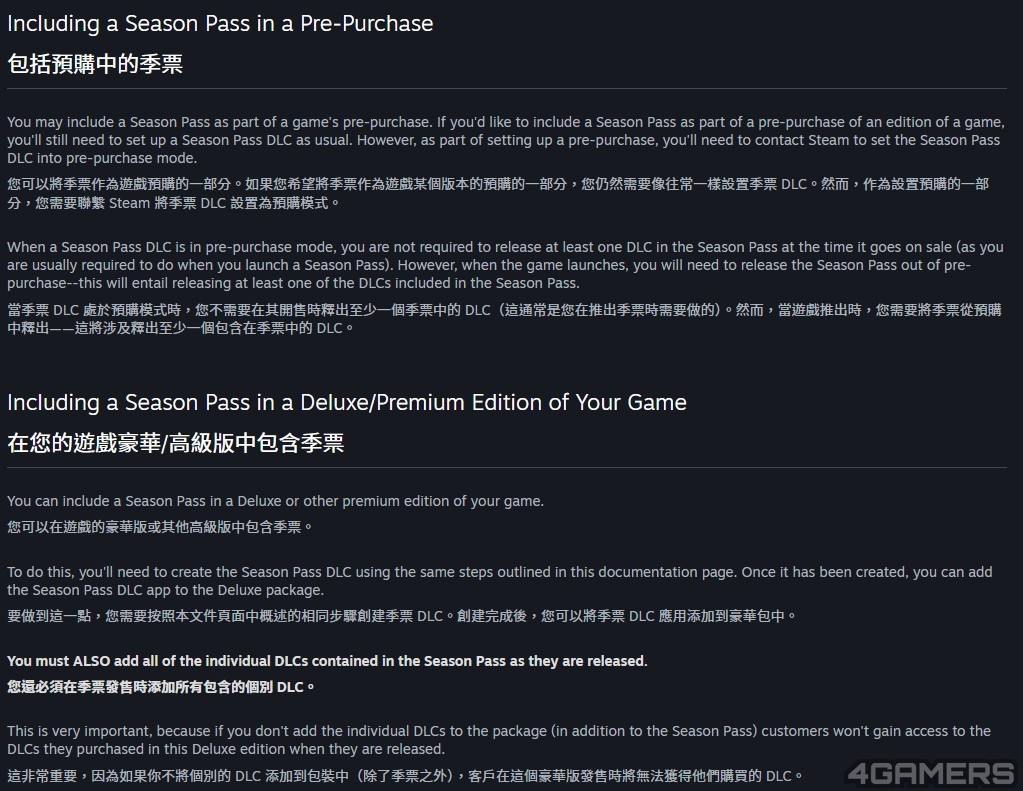Image resolution: width=1023 pixels, height=791 pixels.
Task: Click the divider line below '在您的遊戲豪華/高級版中包含季票'
Action: 507,468
